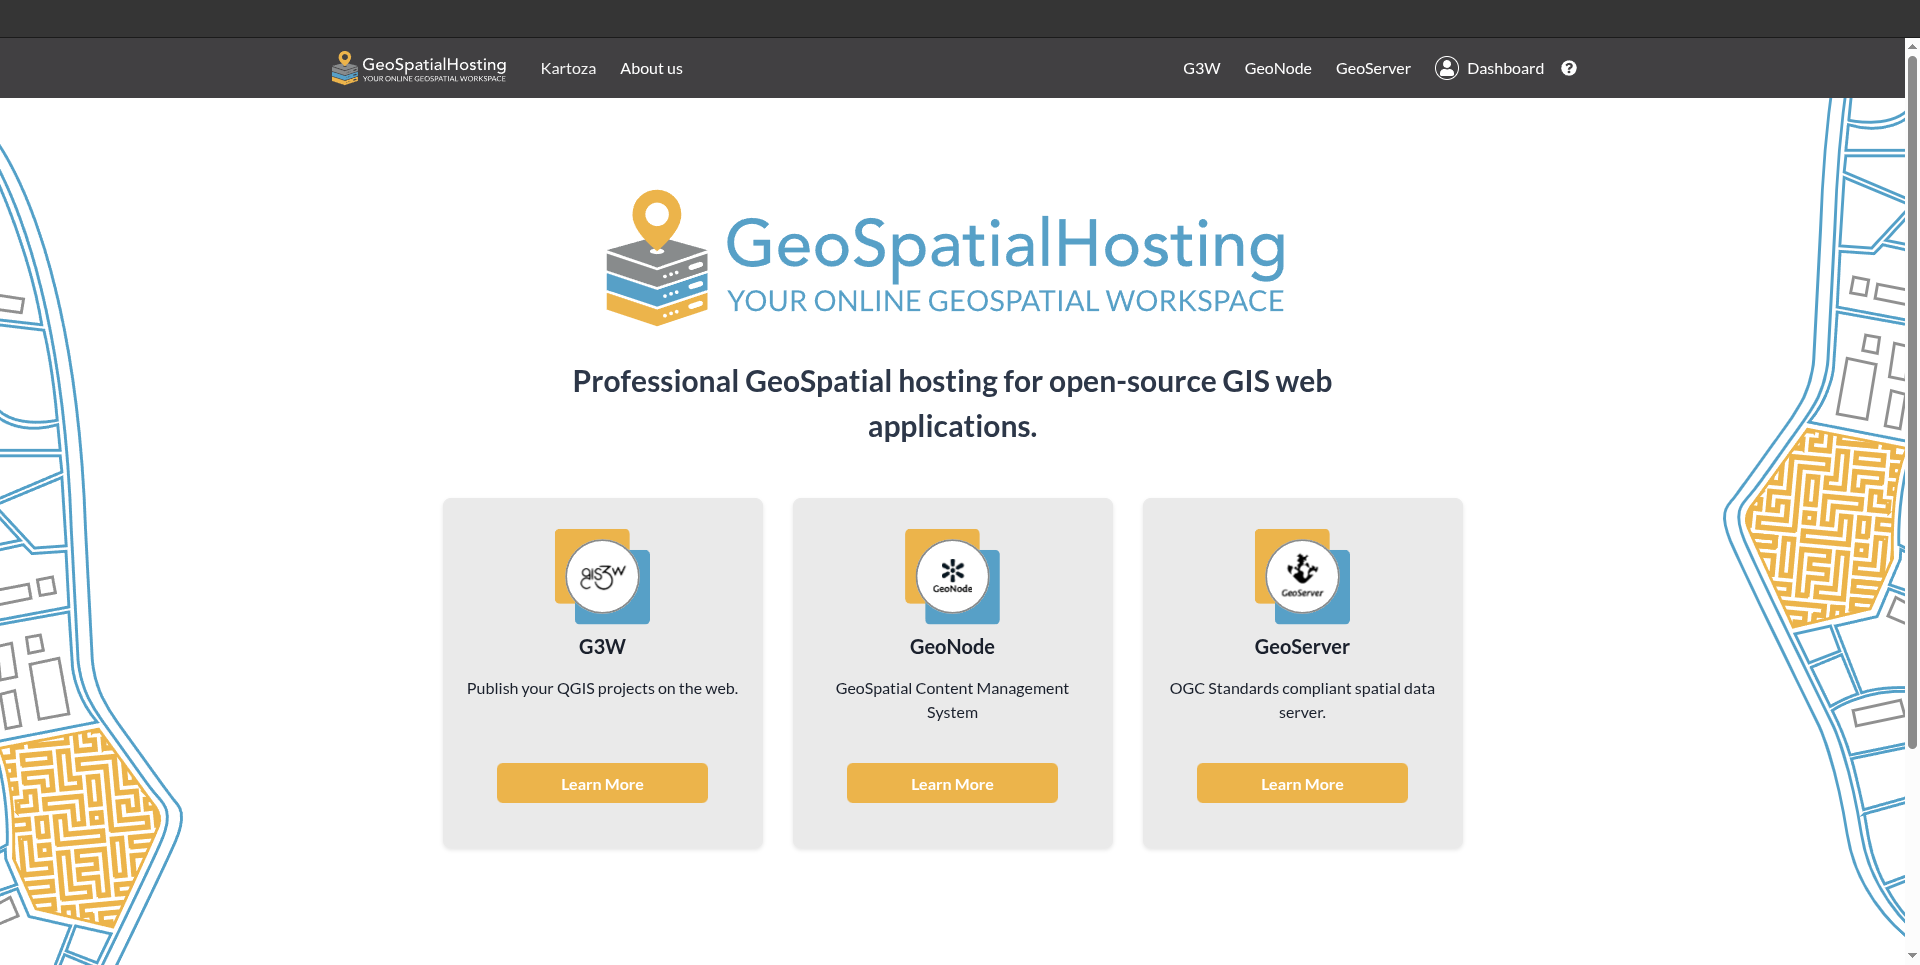The width and height of the screenshot is (1920, 965).
Task: Click 'Publish your QGIS projects on the web.' text
Action: point(602,688)
